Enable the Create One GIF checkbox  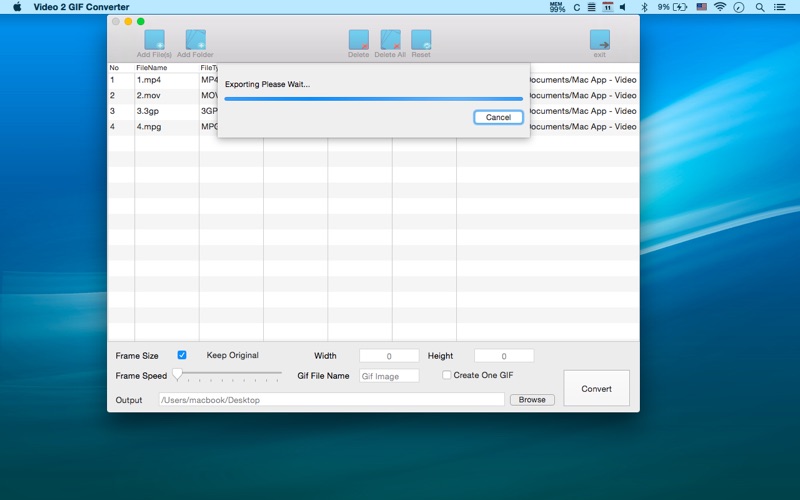tap(447, 375)
